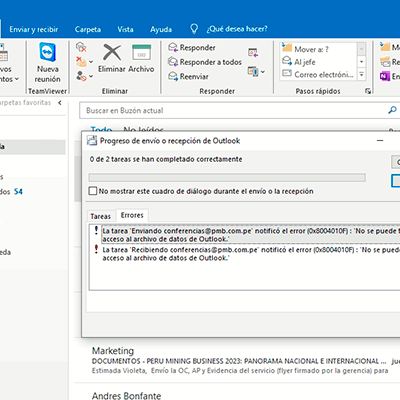Click Responder in the ribbon

192,48
